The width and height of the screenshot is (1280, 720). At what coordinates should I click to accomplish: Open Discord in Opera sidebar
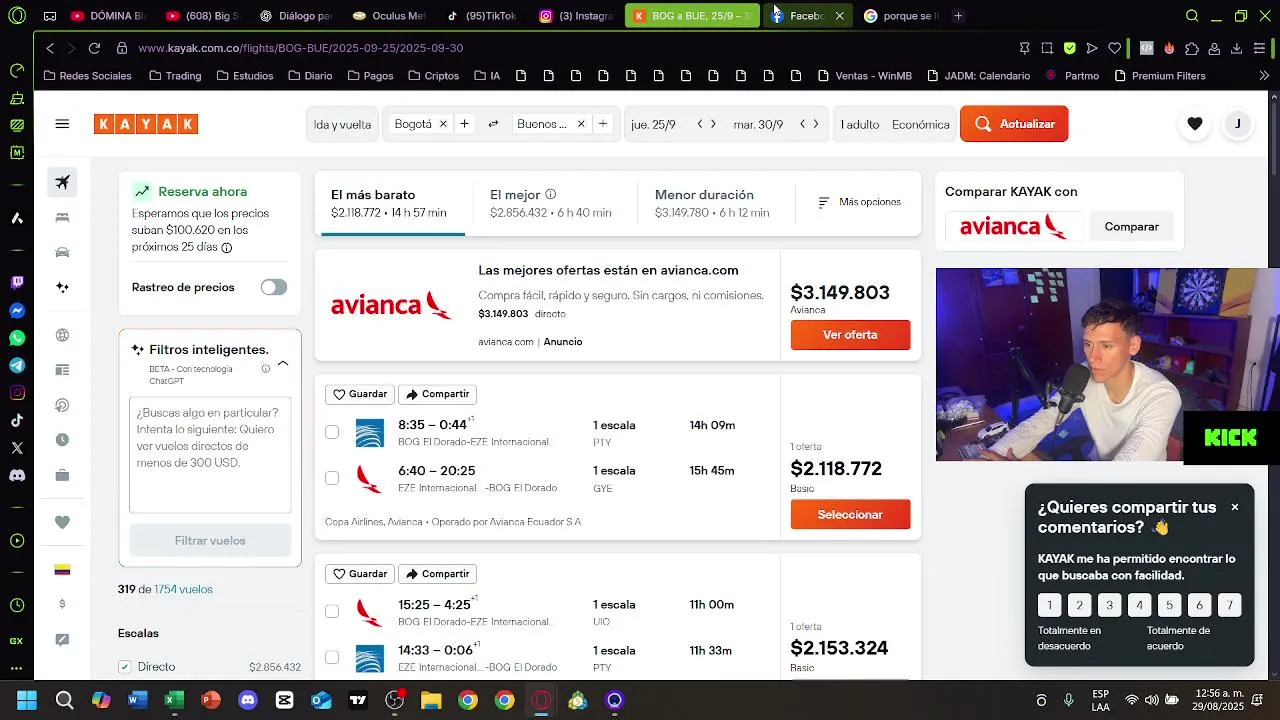click(x=17, y=475)
